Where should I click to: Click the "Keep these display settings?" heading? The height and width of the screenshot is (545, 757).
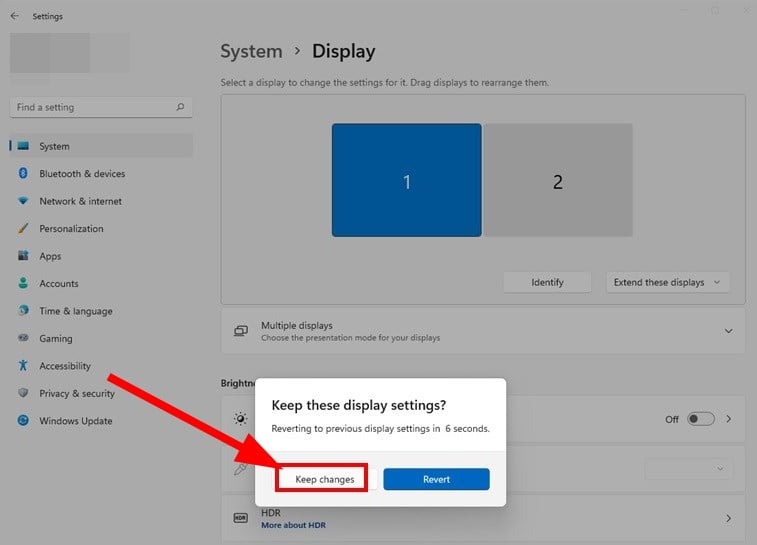click(x=359, y=405)
